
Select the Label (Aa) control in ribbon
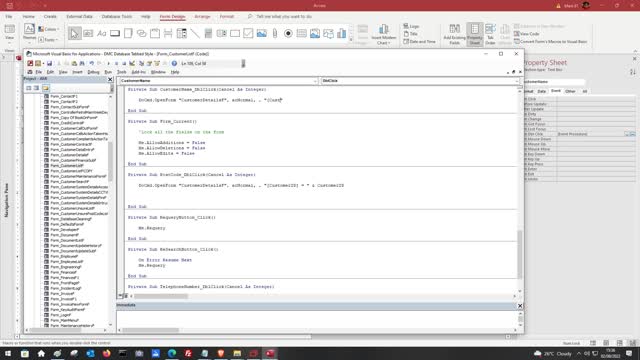[101, 33]
